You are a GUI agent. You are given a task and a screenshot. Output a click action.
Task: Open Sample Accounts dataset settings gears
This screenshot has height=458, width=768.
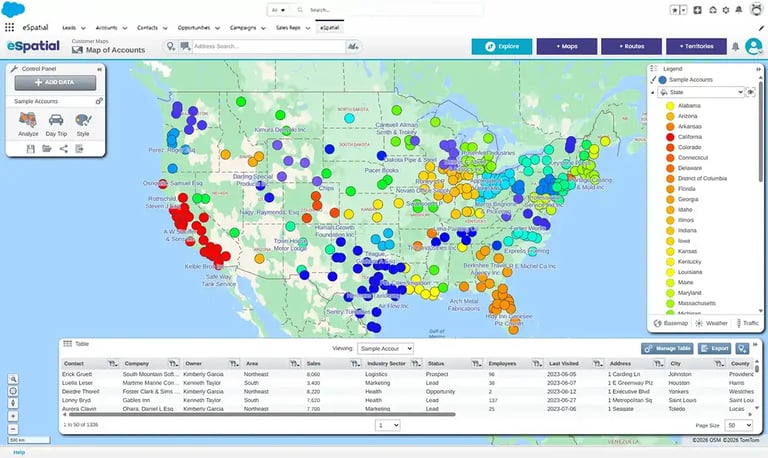pos(99,101)
